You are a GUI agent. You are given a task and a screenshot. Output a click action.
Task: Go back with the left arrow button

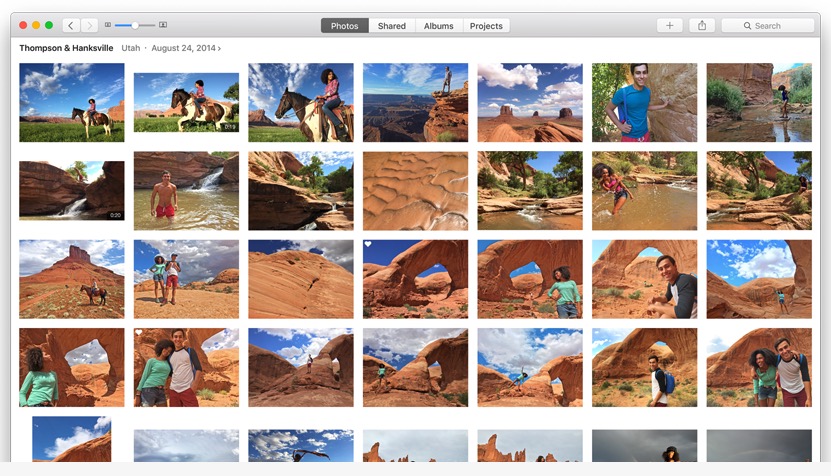click(71, 25)
